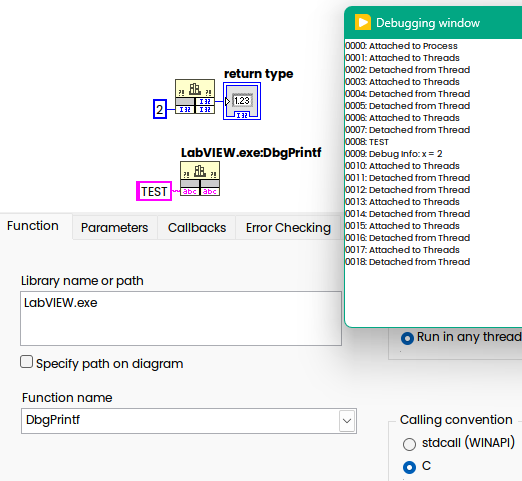Viewport: 522px width, 481px height.
Task: Click the Library name or path label
Action: tap(82, 281)
